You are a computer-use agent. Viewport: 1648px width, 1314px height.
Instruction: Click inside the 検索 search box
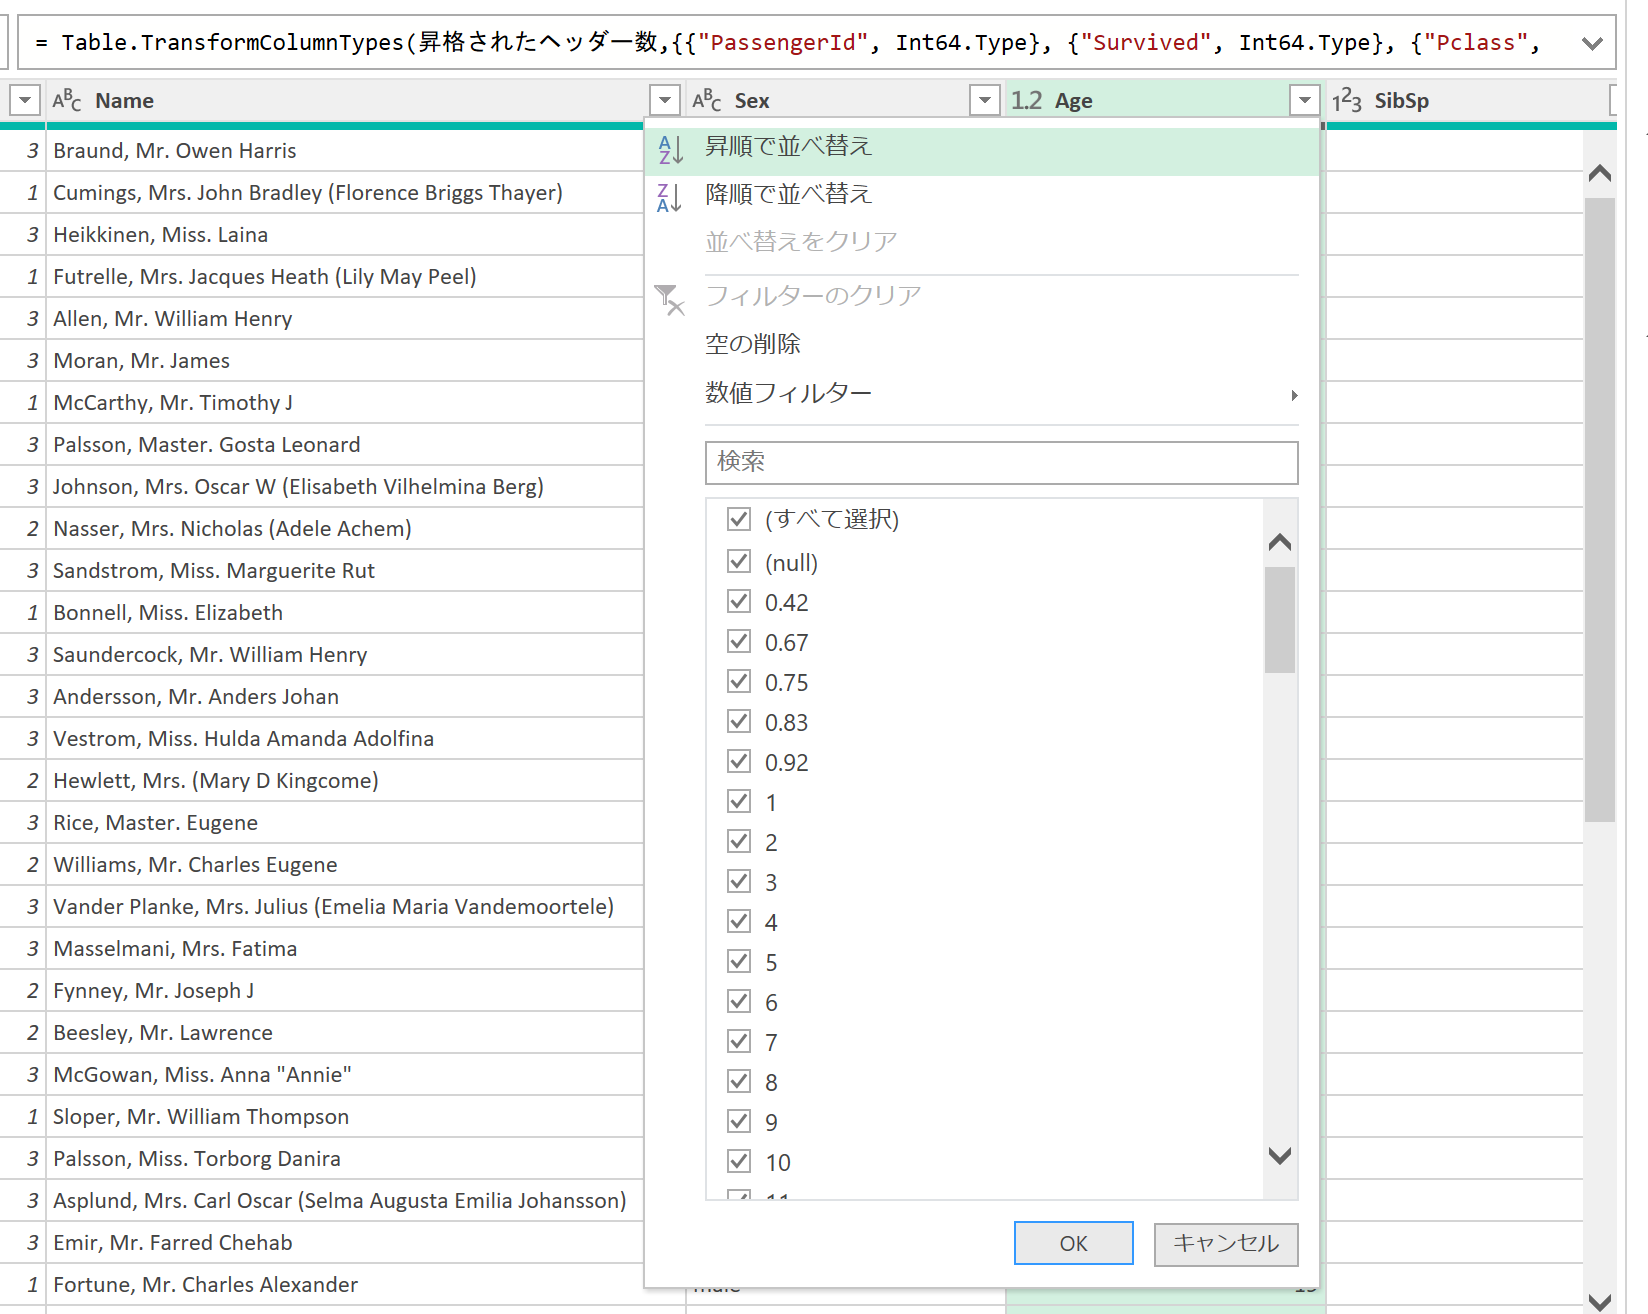point(1000,462)
